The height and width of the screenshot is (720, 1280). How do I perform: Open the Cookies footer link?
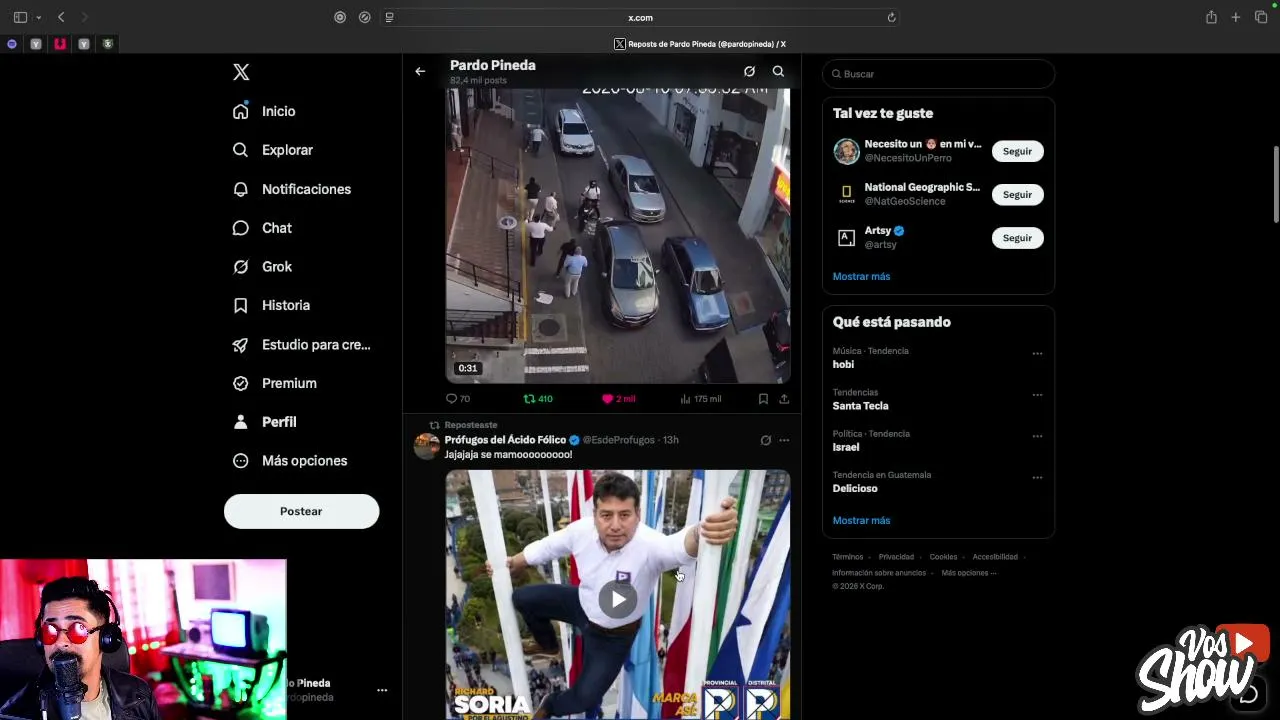pos(943,557)
